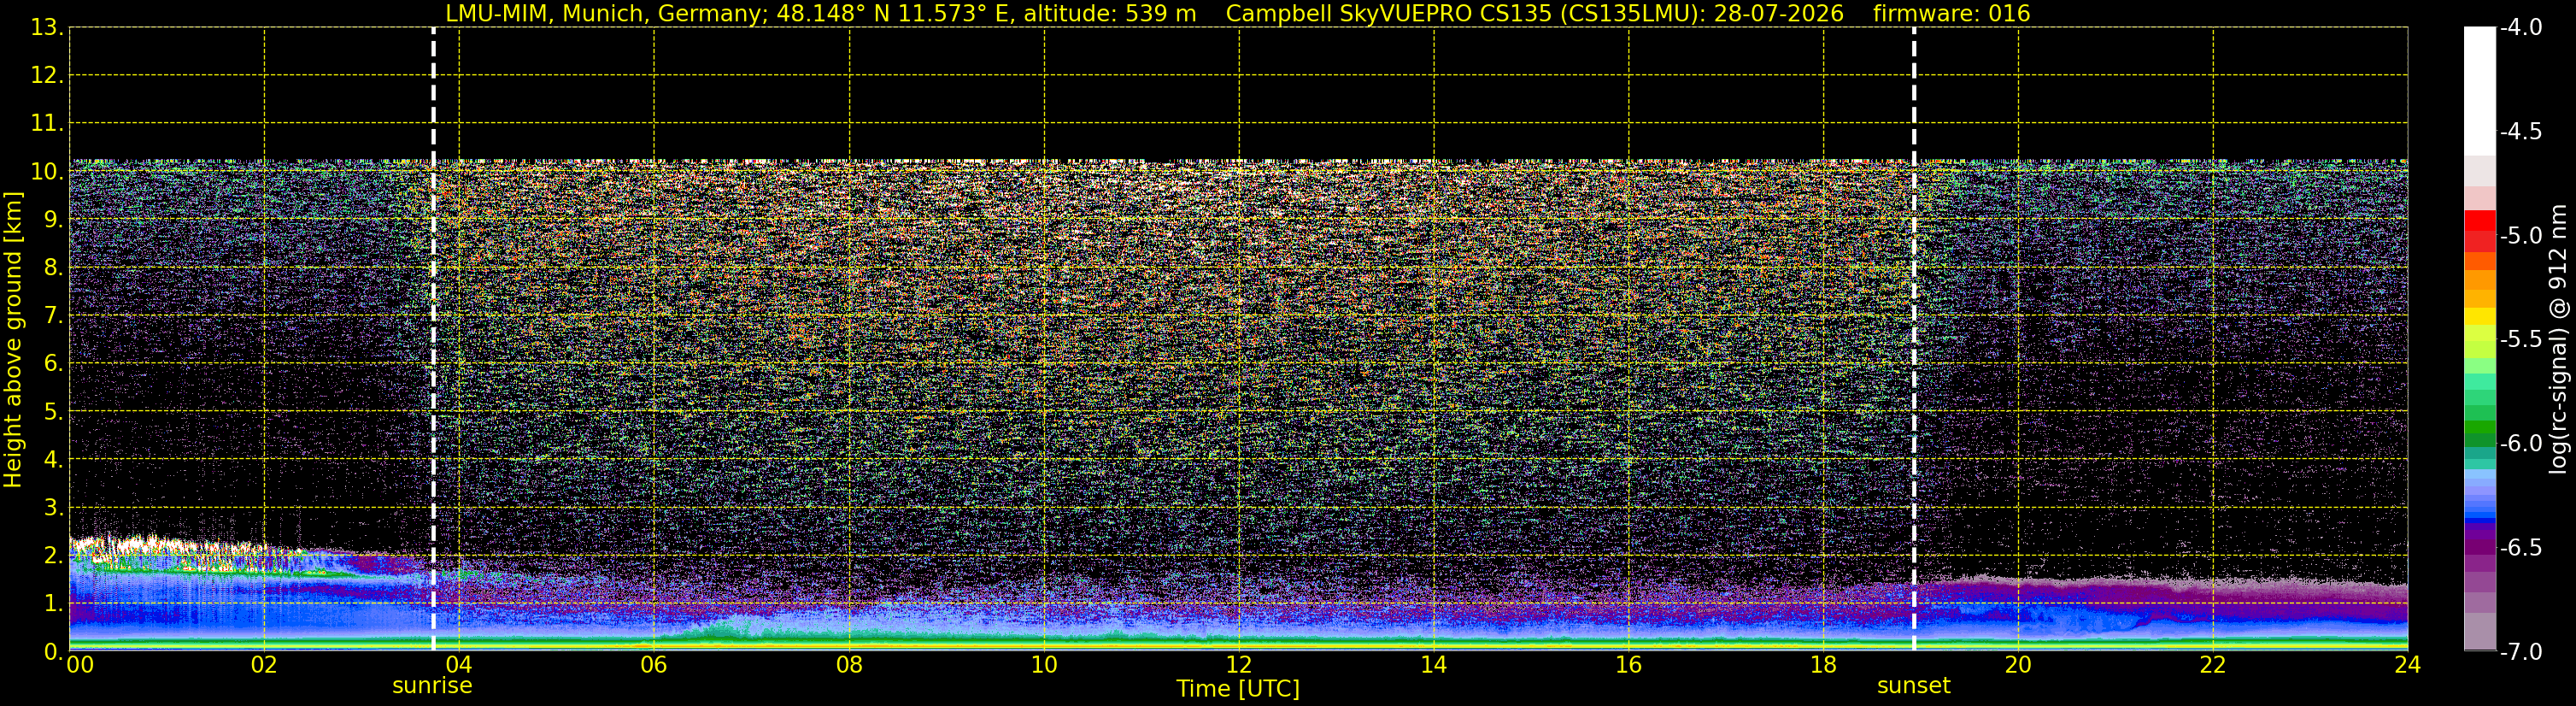The image size is (2576, 706).
Task: Click the time axis tick '10'
Action: coord(1044,665)
